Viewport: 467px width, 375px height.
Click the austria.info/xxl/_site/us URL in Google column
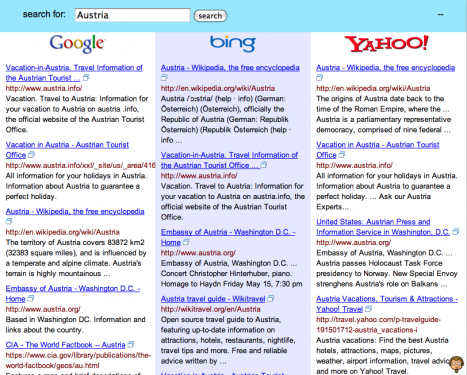[80, 165]
